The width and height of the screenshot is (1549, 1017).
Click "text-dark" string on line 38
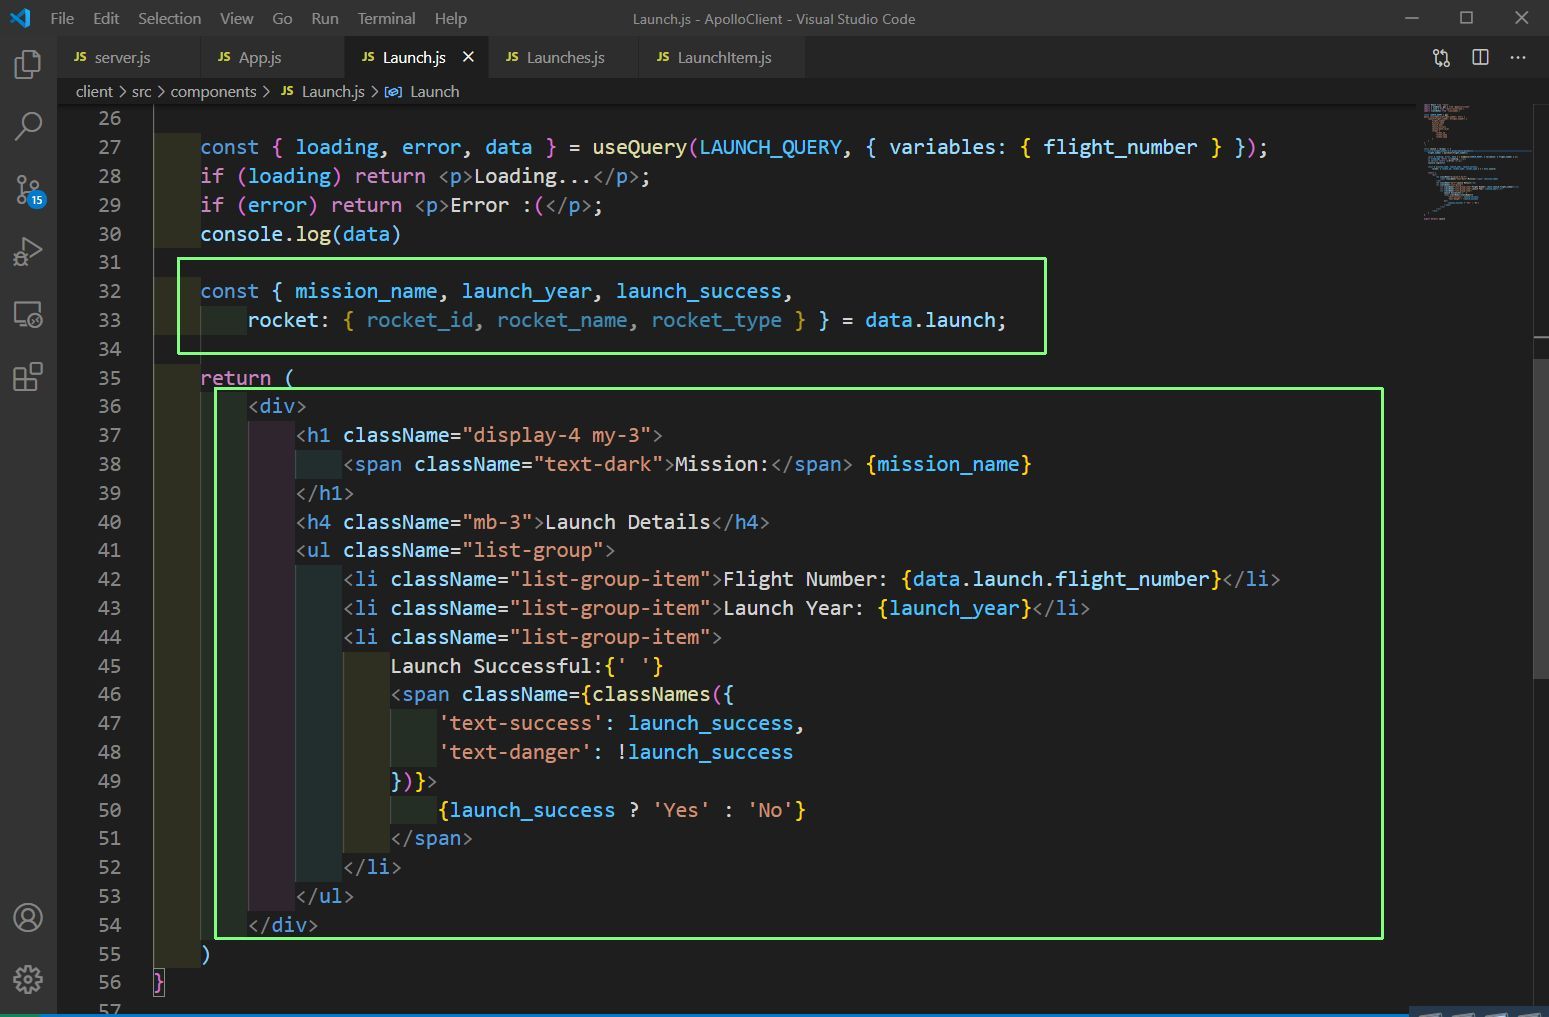click(598, 464)
